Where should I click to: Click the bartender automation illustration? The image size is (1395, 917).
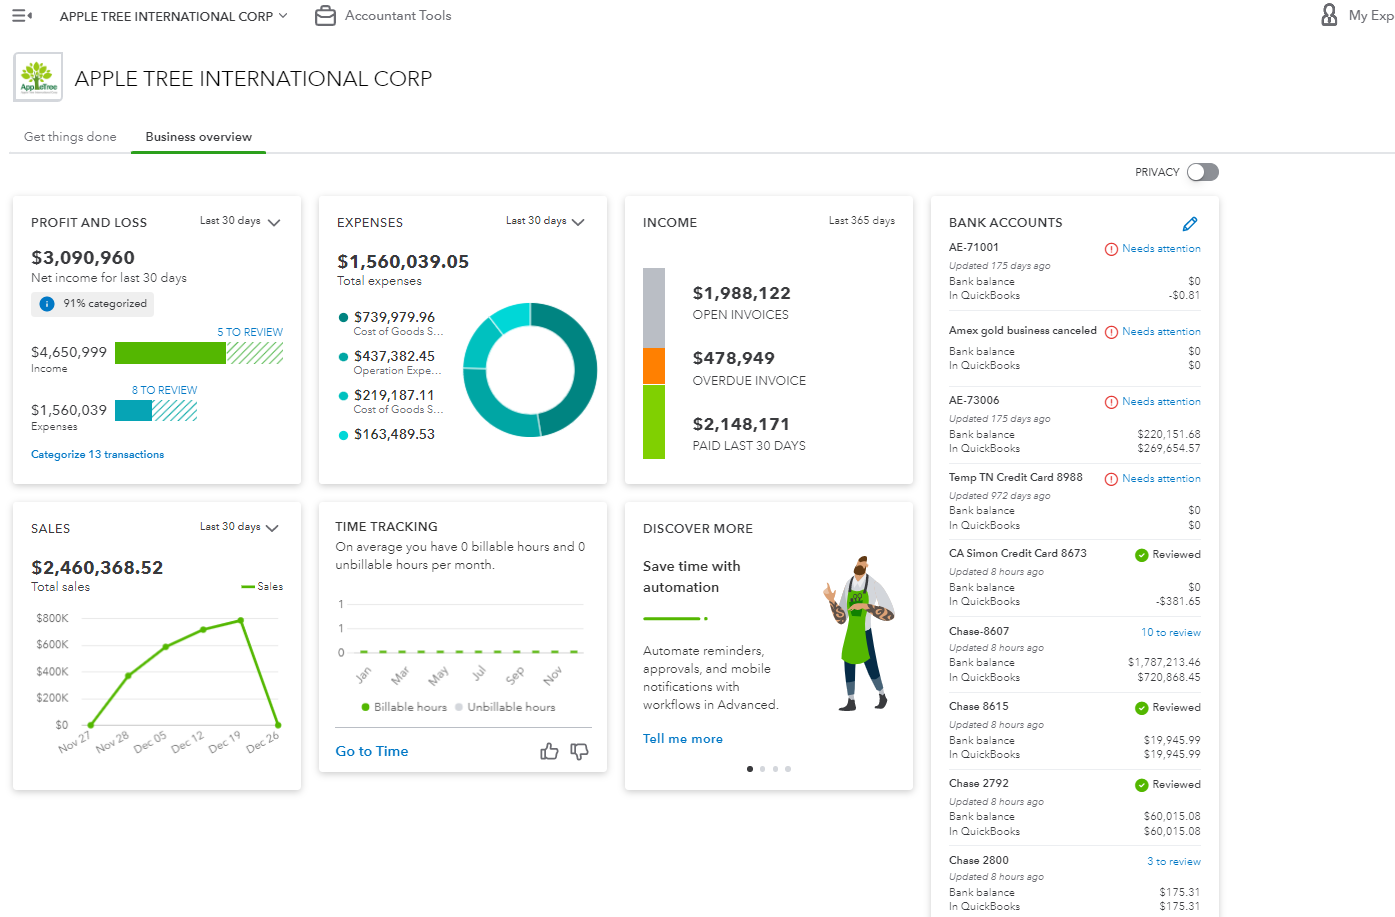tap(859, 633)
